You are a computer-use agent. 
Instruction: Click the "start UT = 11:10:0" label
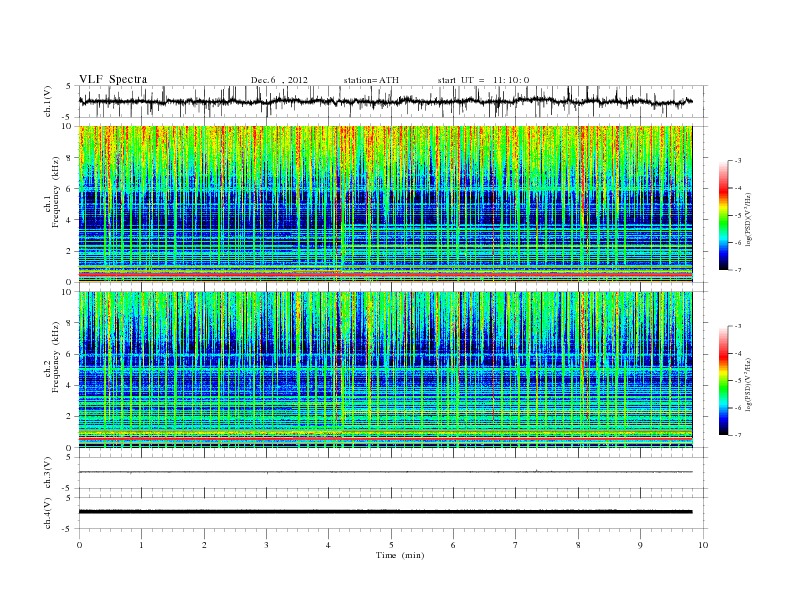pos(483,80)
